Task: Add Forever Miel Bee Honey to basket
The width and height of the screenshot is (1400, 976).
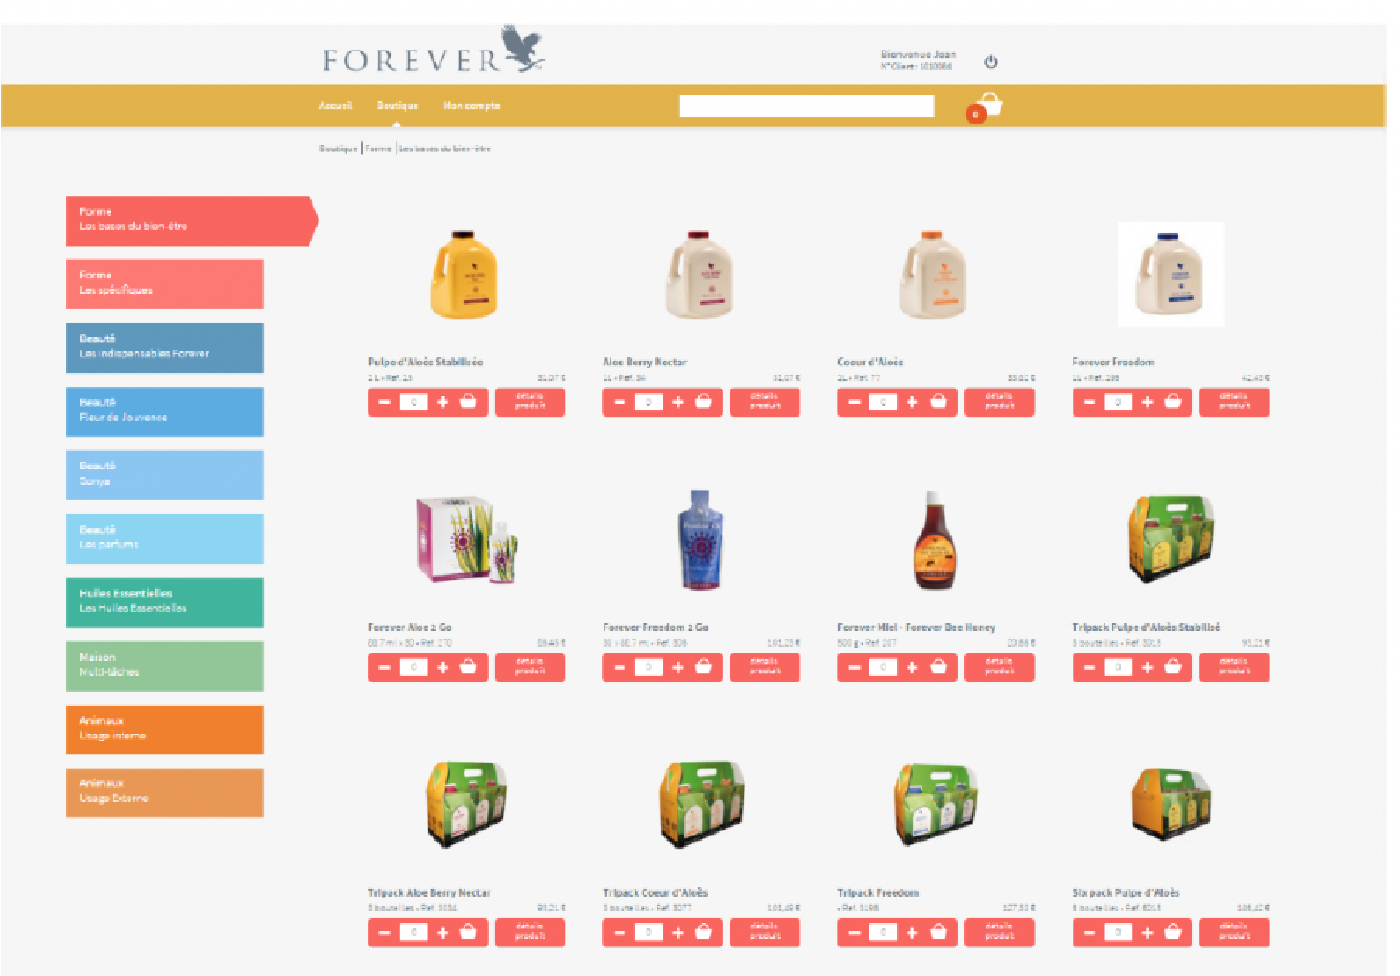Action: (x=938, y=667)
